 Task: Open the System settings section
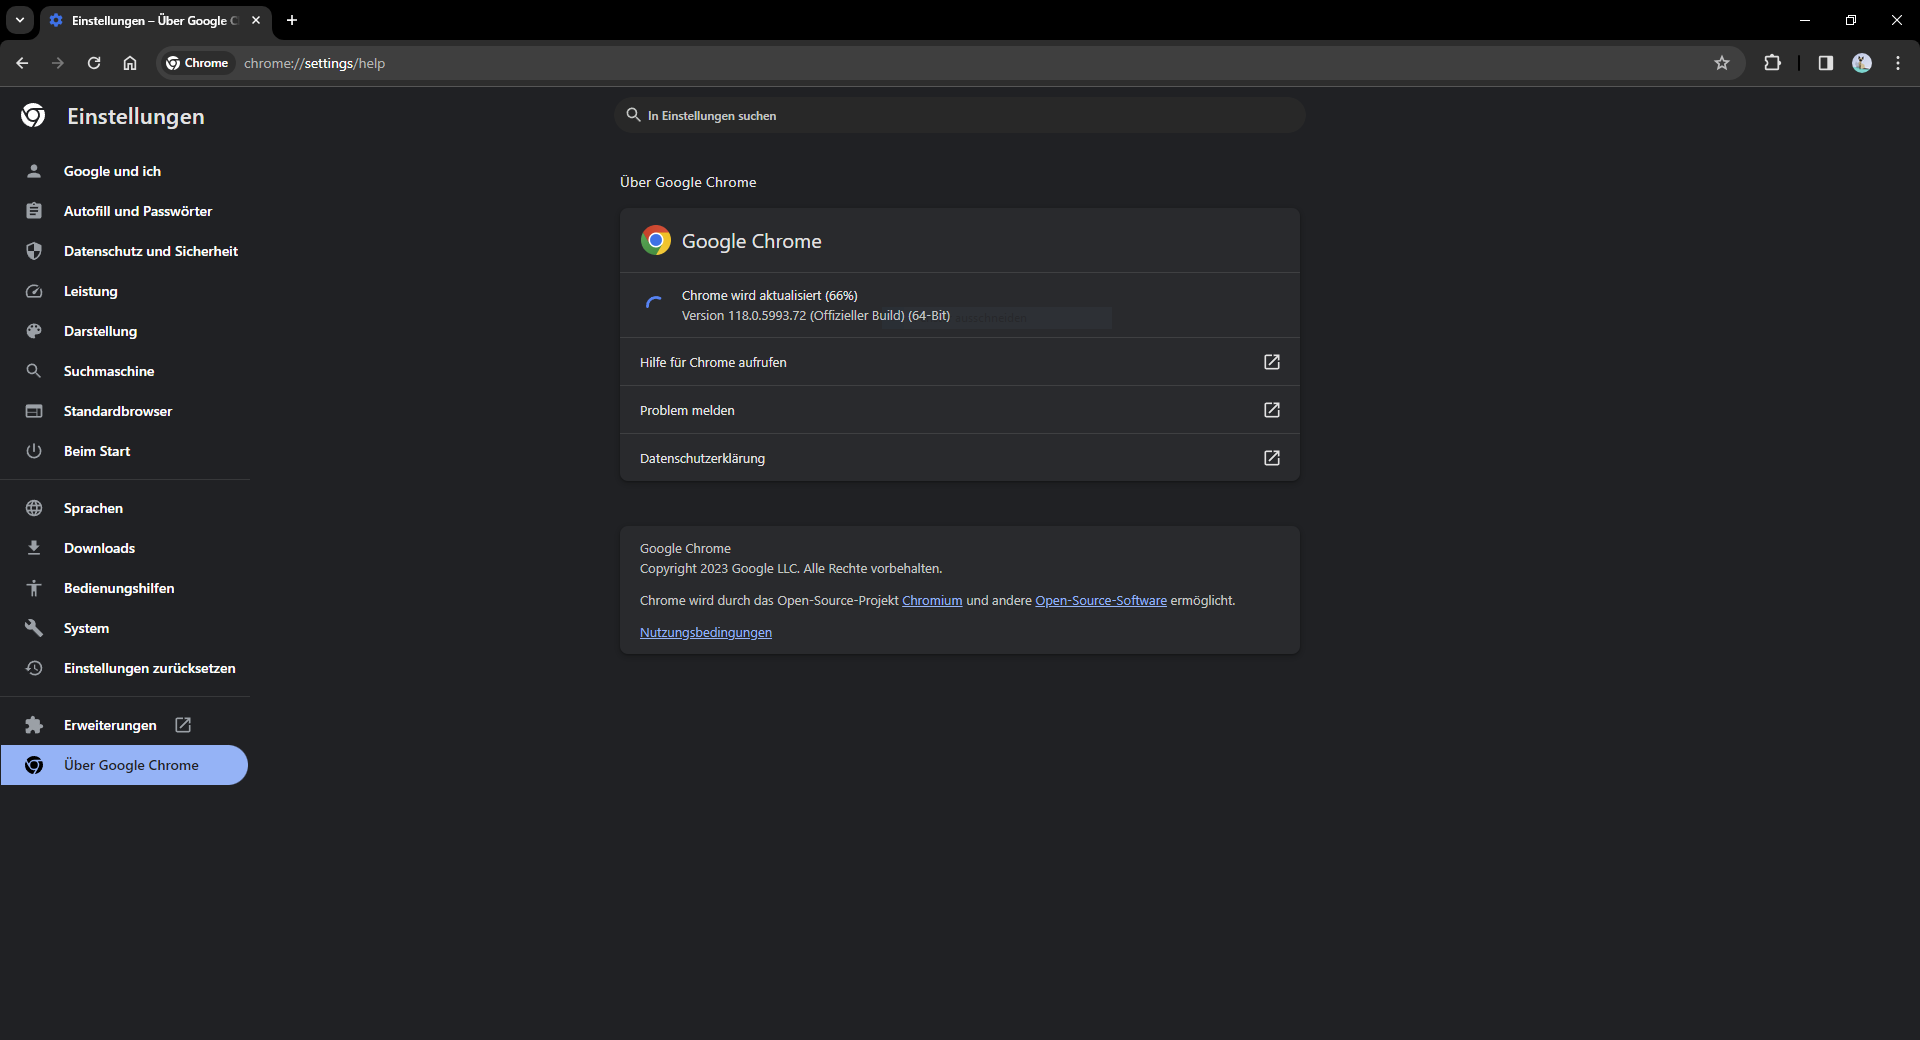pos(124,628)
